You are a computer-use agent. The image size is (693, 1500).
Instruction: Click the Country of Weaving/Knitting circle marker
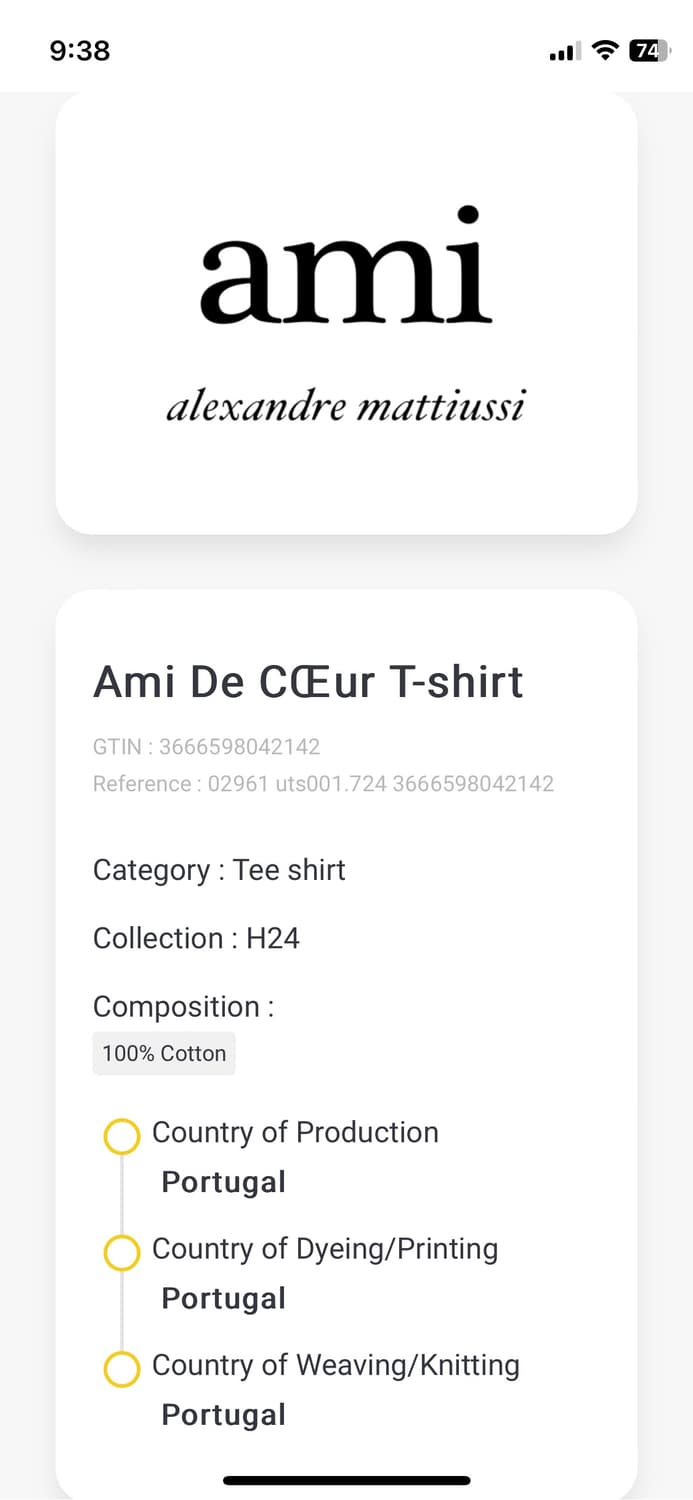point(122,1369)
